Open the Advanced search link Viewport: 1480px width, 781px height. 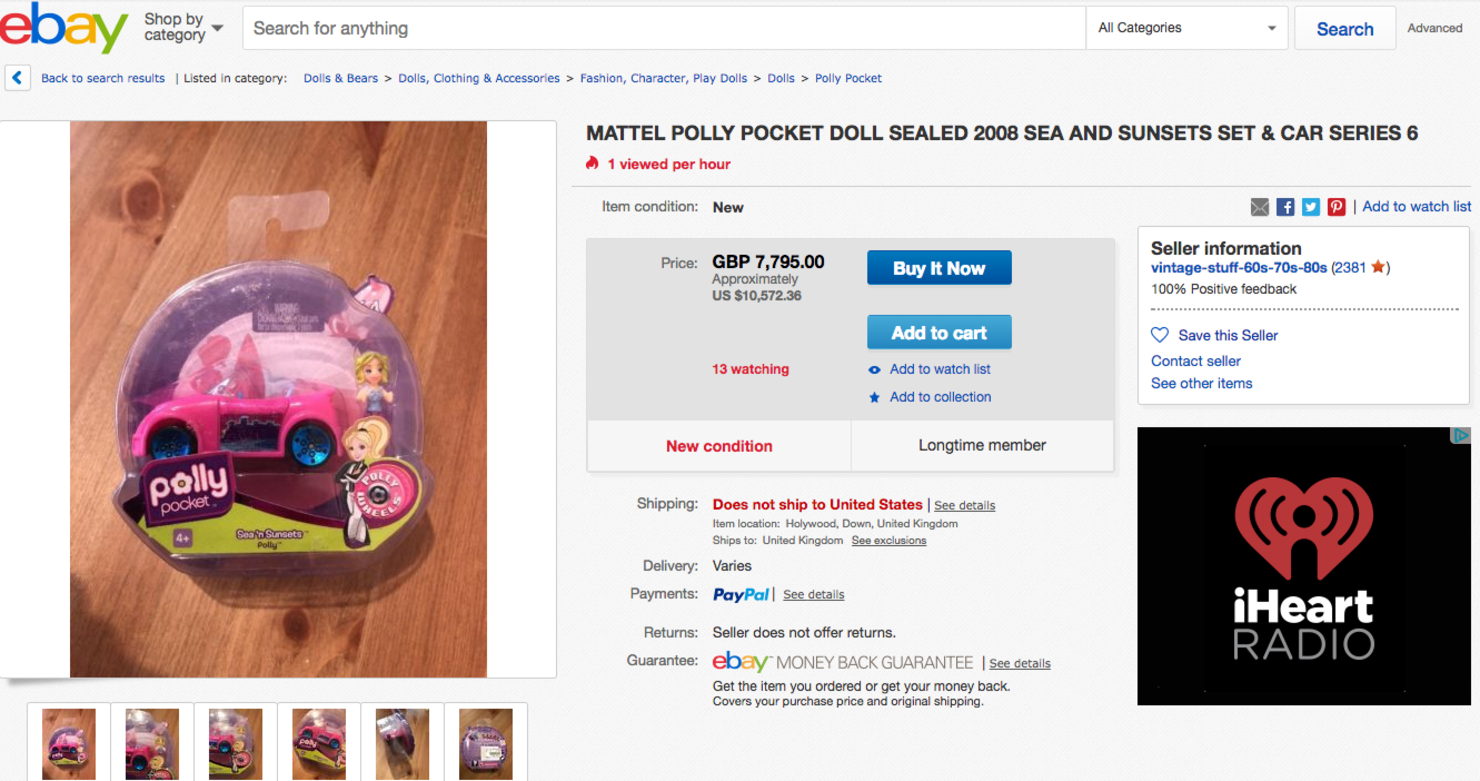pos(1434,28)
